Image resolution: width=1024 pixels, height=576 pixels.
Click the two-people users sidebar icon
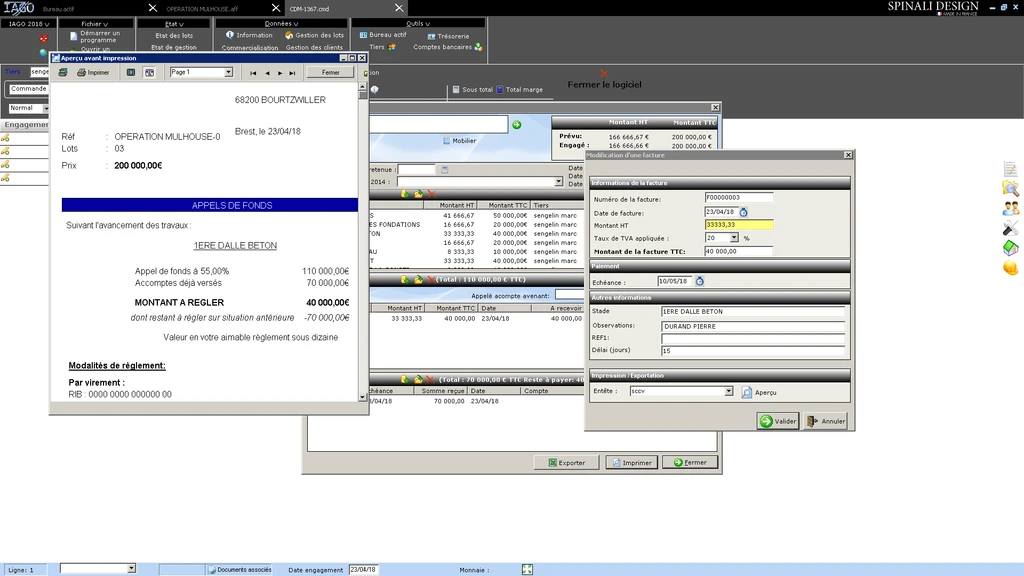pyautogui.click(x=1010, y=208)
